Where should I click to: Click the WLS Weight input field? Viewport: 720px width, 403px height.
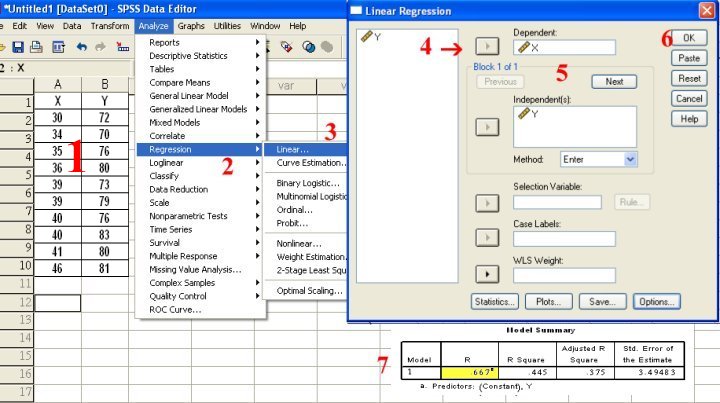(564, 275)
